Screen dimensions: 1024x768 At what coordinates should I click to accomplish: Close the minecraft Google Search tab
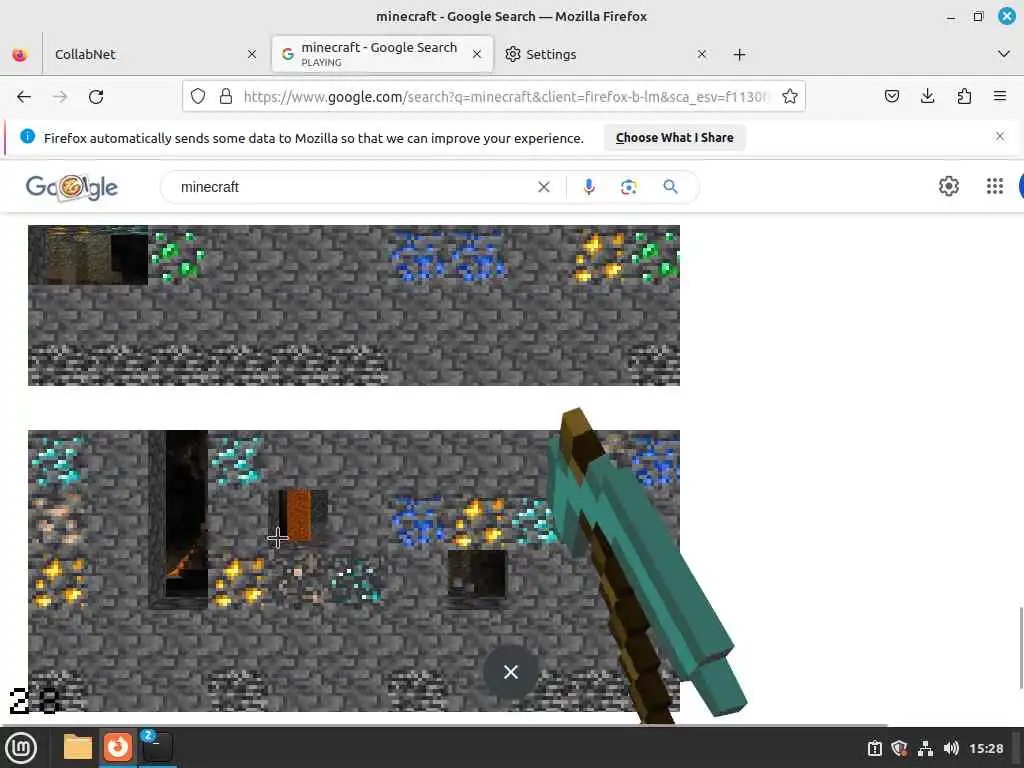[x=477, y=54]
